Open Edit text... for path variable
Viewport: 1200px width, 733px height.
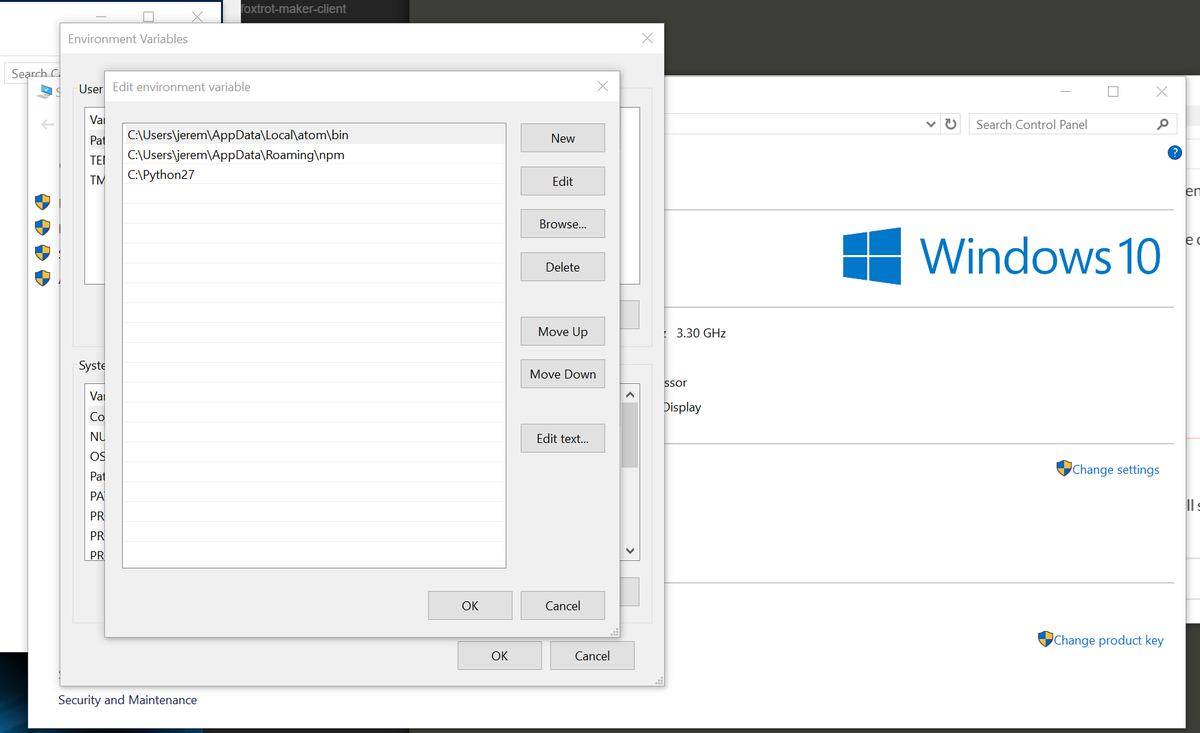562,438
